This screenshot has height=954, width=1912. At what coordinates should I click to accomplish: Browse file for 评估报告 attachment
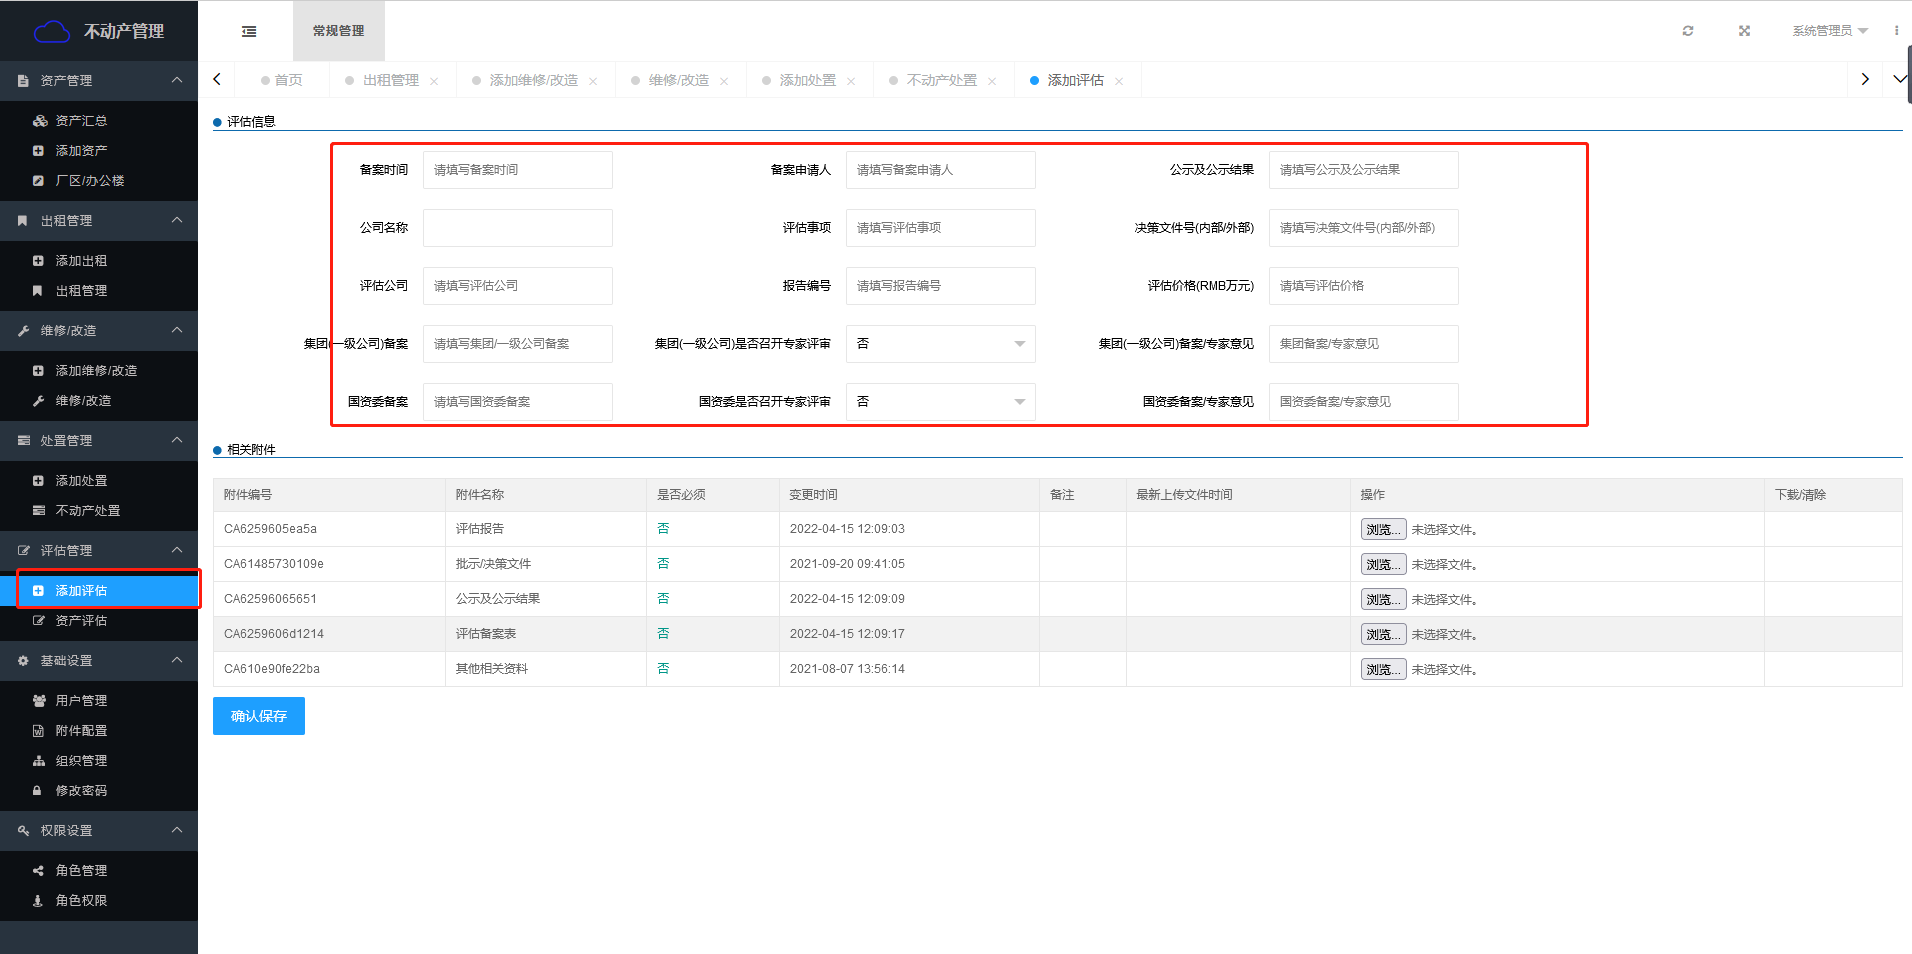(1383, 530)
